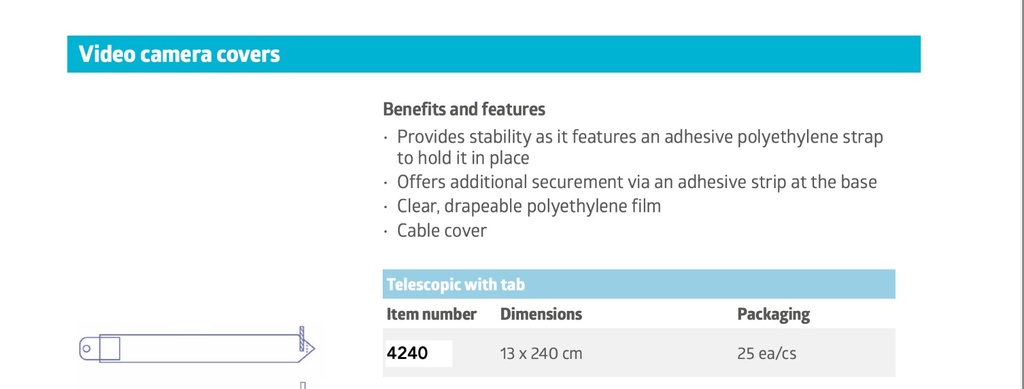Click the partial diagram below the cover drawing
The height and width of the screenshot is (389, 1024).
(x=302, y=386)
